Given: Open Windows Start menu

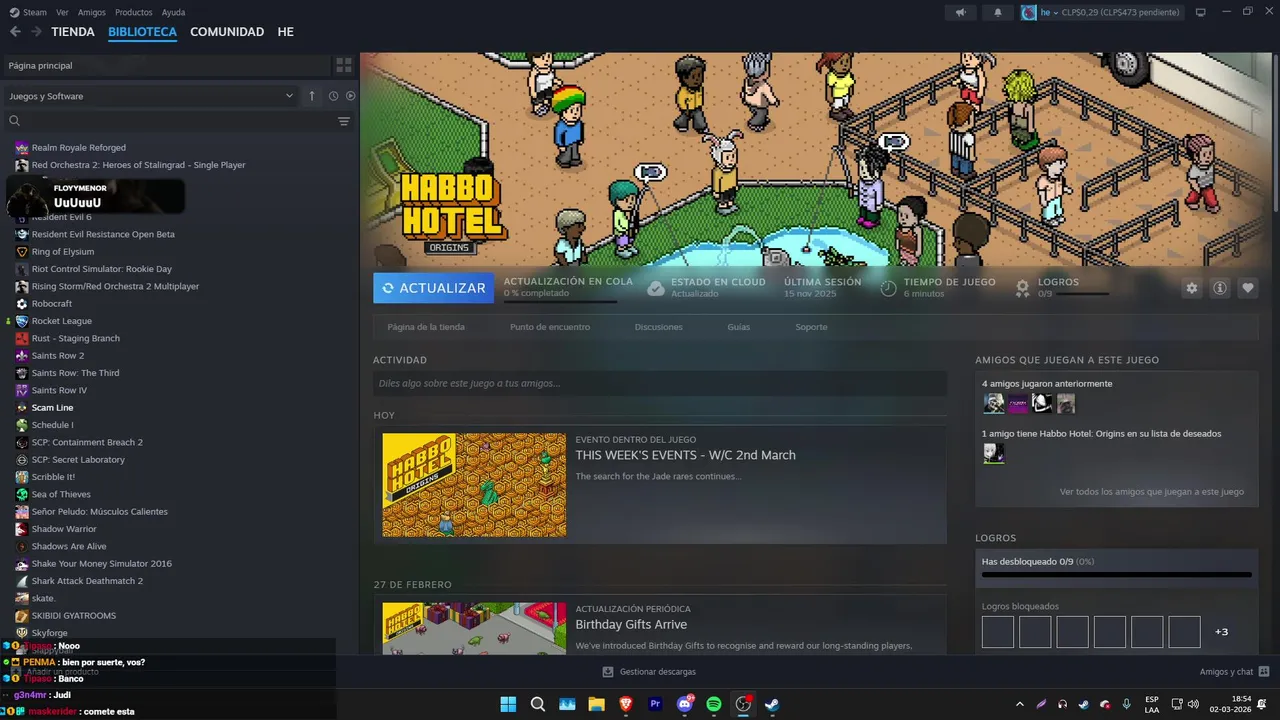Looking at the screenshot, I should pos(508,704).
